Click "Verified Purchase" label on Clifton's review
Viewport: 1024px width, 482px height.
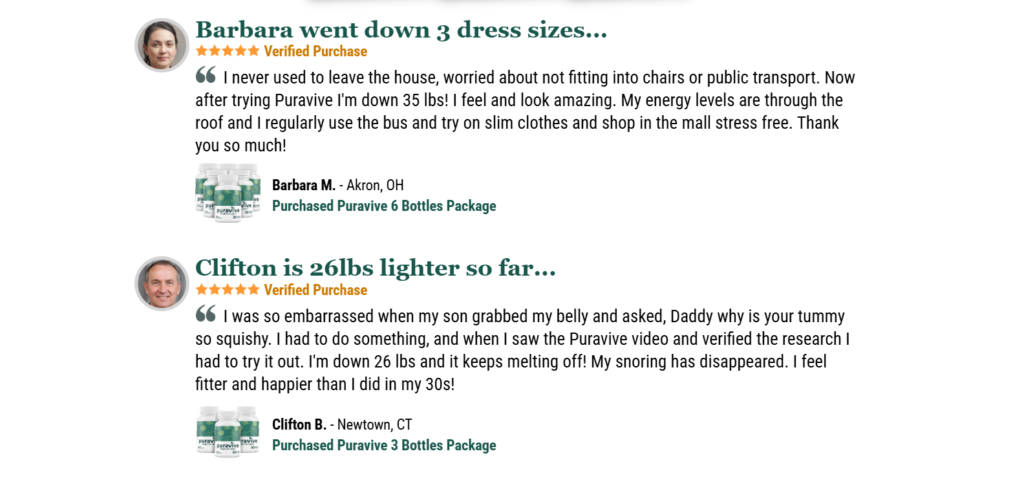[315, 290]
